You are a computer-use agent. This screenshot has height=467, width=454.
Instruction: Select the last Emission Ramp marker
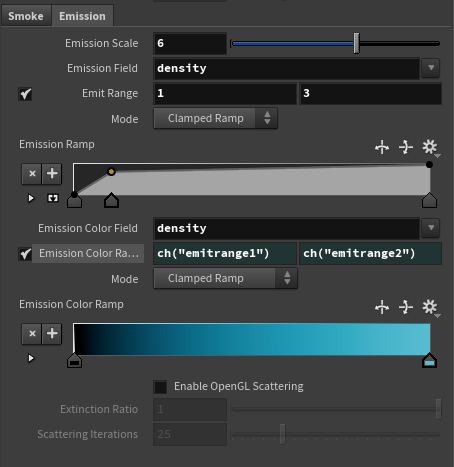coord(429,200)
